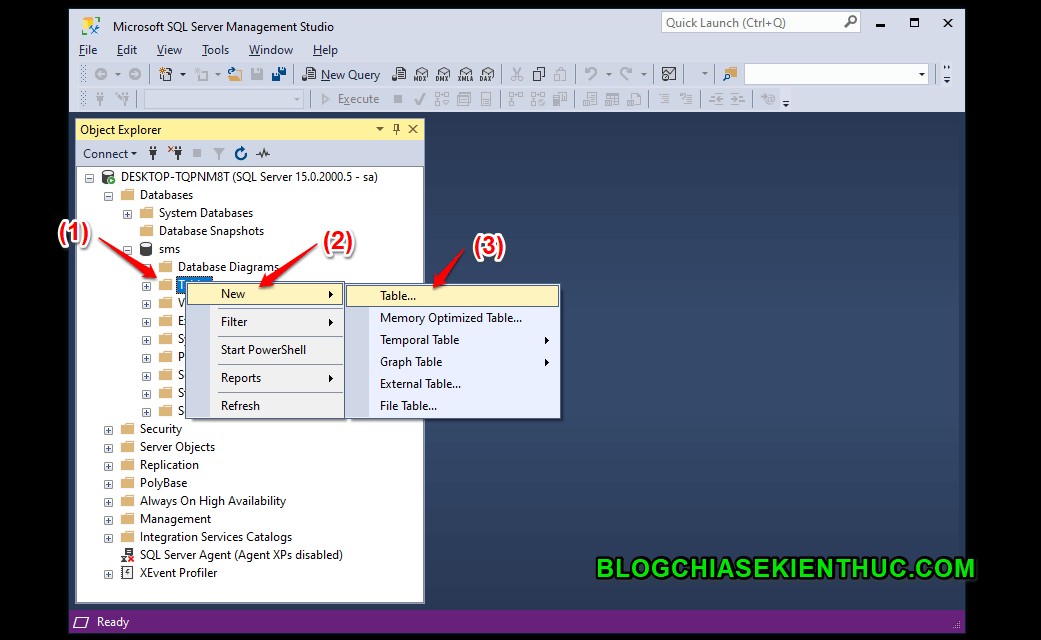
Task: Open a new XMLA query window
Action: (465, 74)
